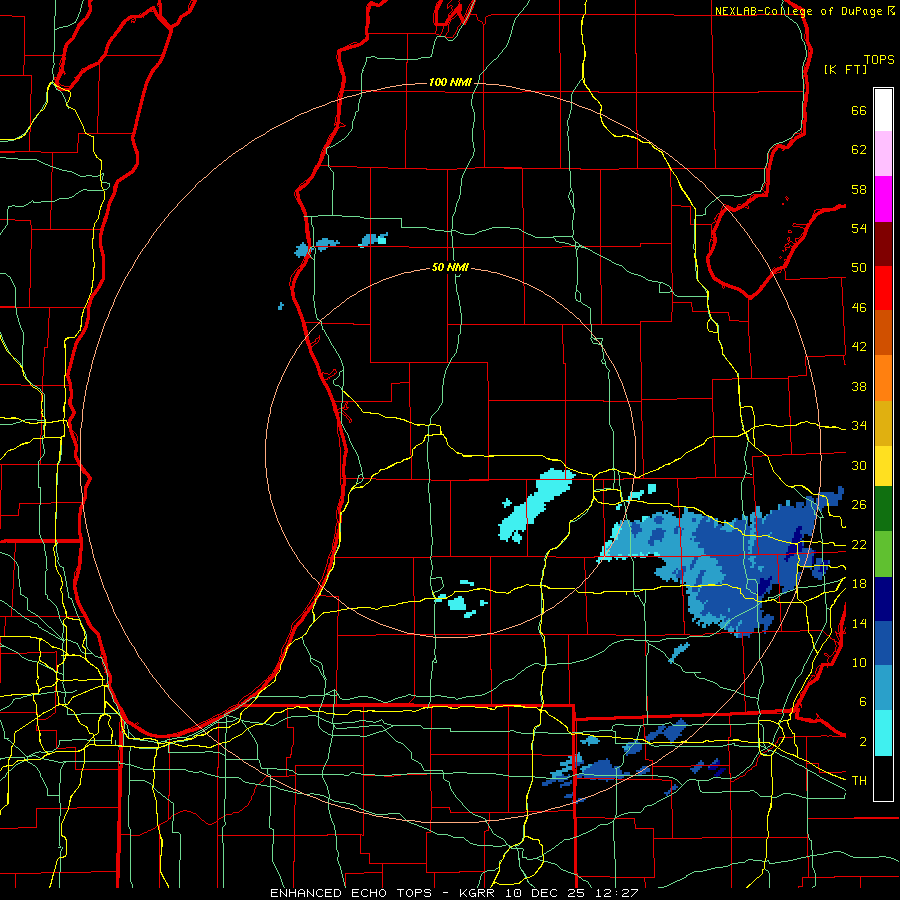
Task: Click the legend value '10'
Action: pyautogui.click(x=859, y=663)
